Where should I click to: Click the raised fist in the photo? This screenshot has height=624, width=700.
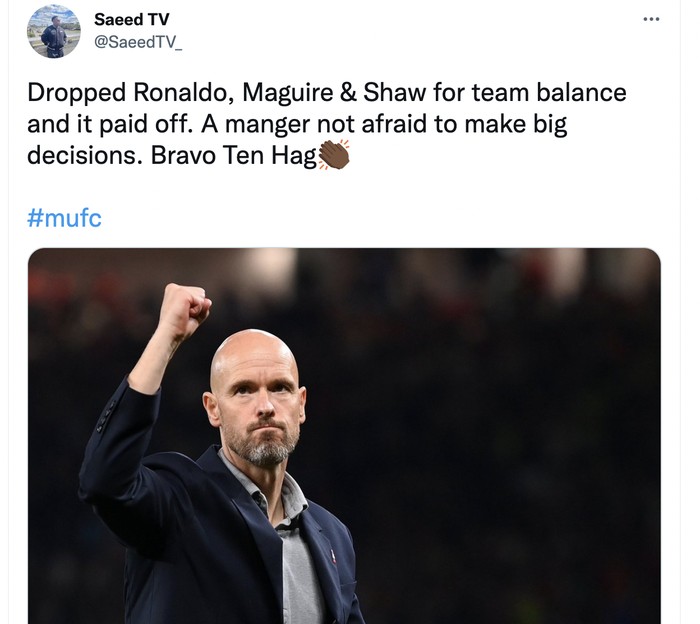tap(184, 311)
